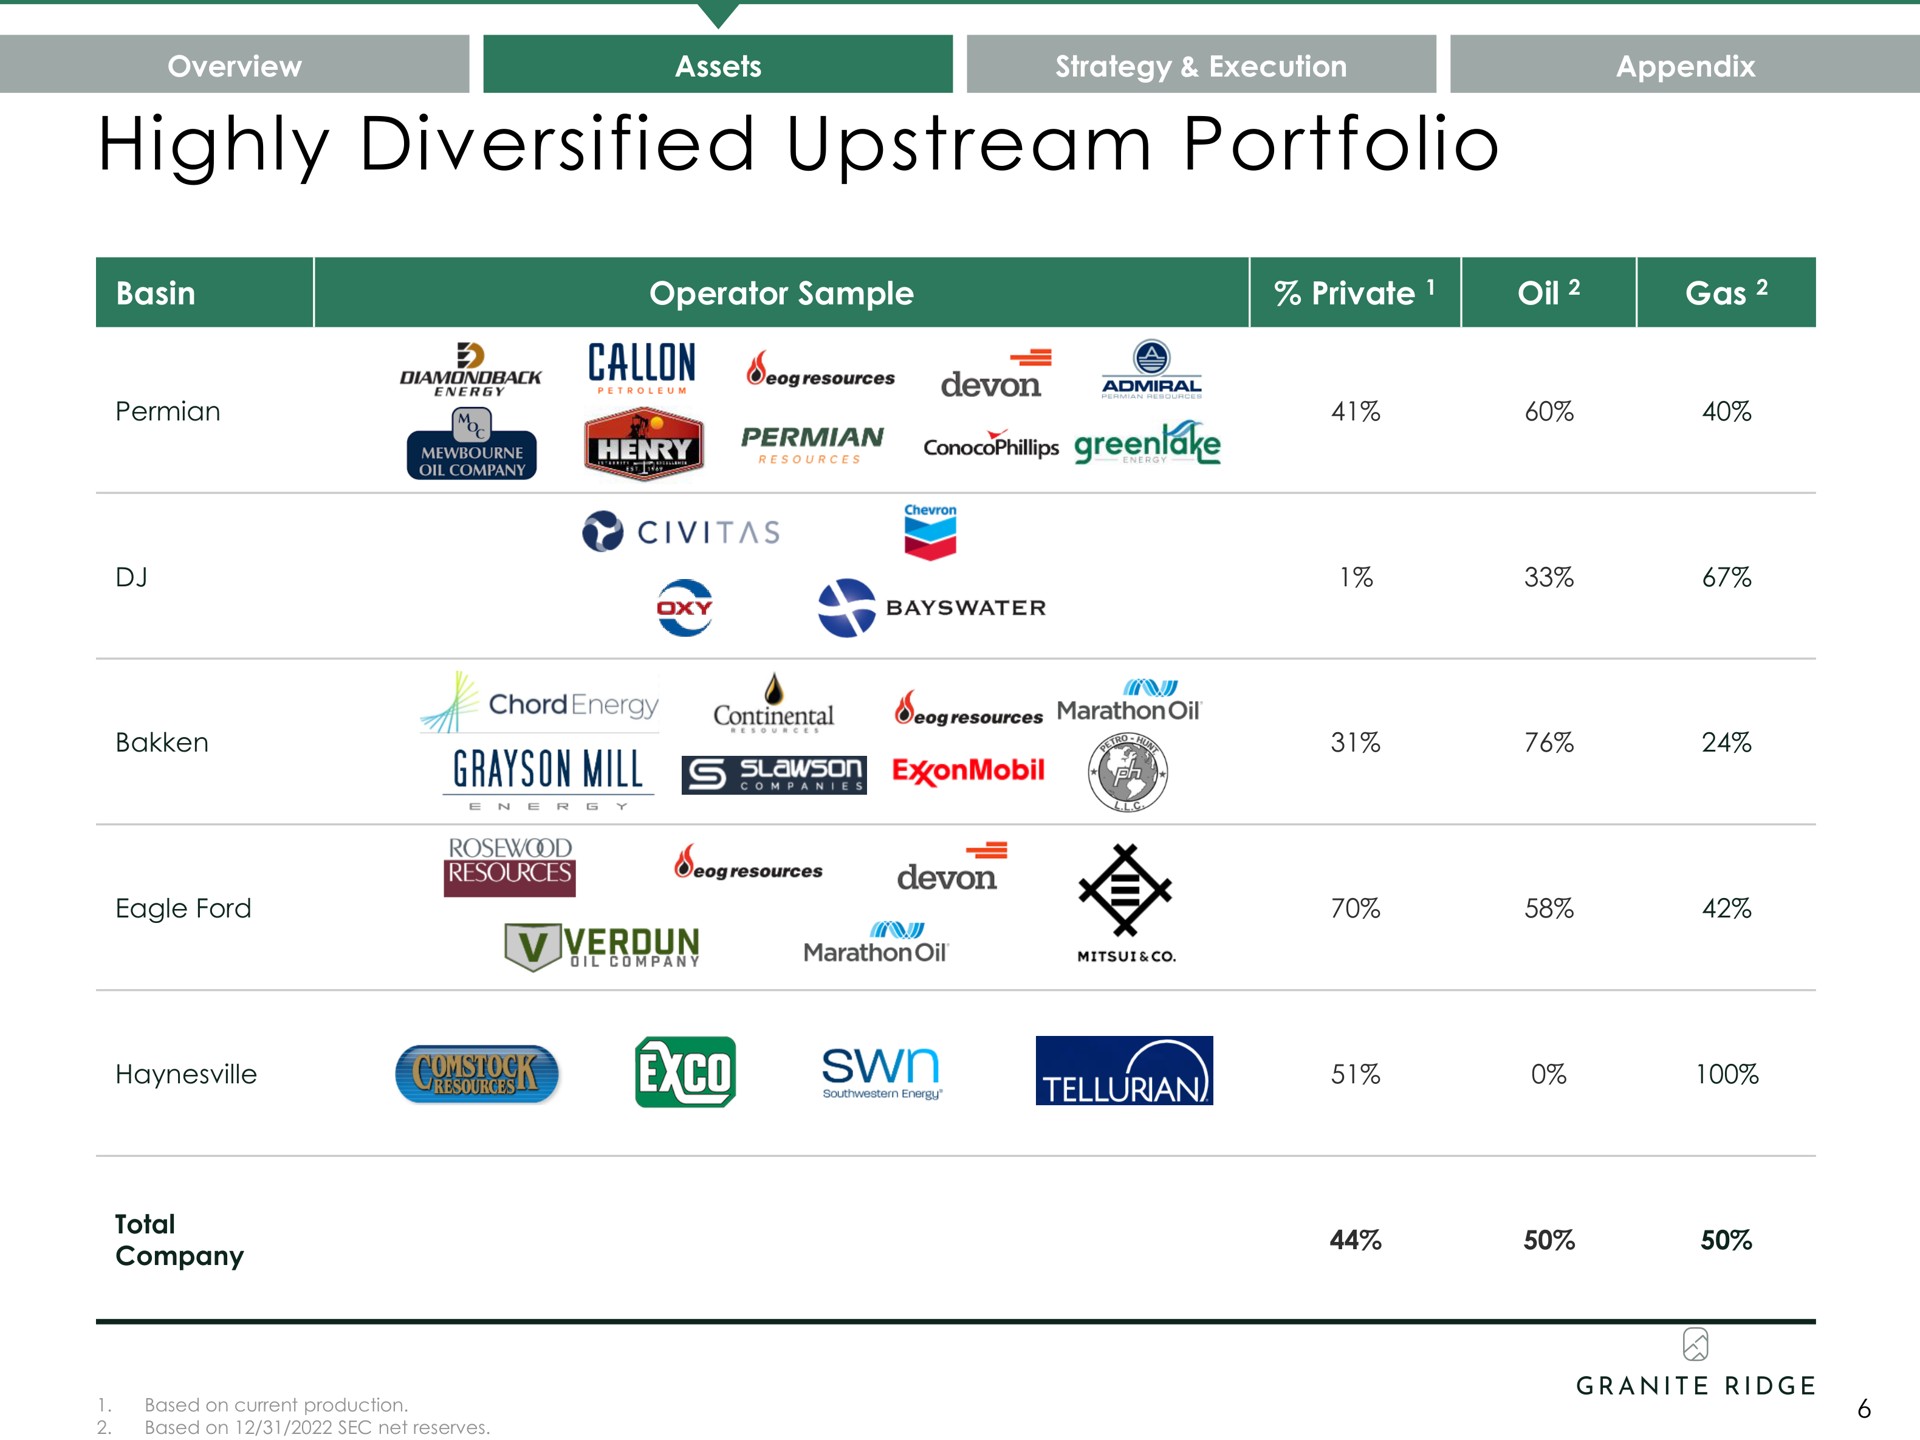Click the % Private column header
The height and width of the screenshot is (1440, 1920).
(1355, 293)
